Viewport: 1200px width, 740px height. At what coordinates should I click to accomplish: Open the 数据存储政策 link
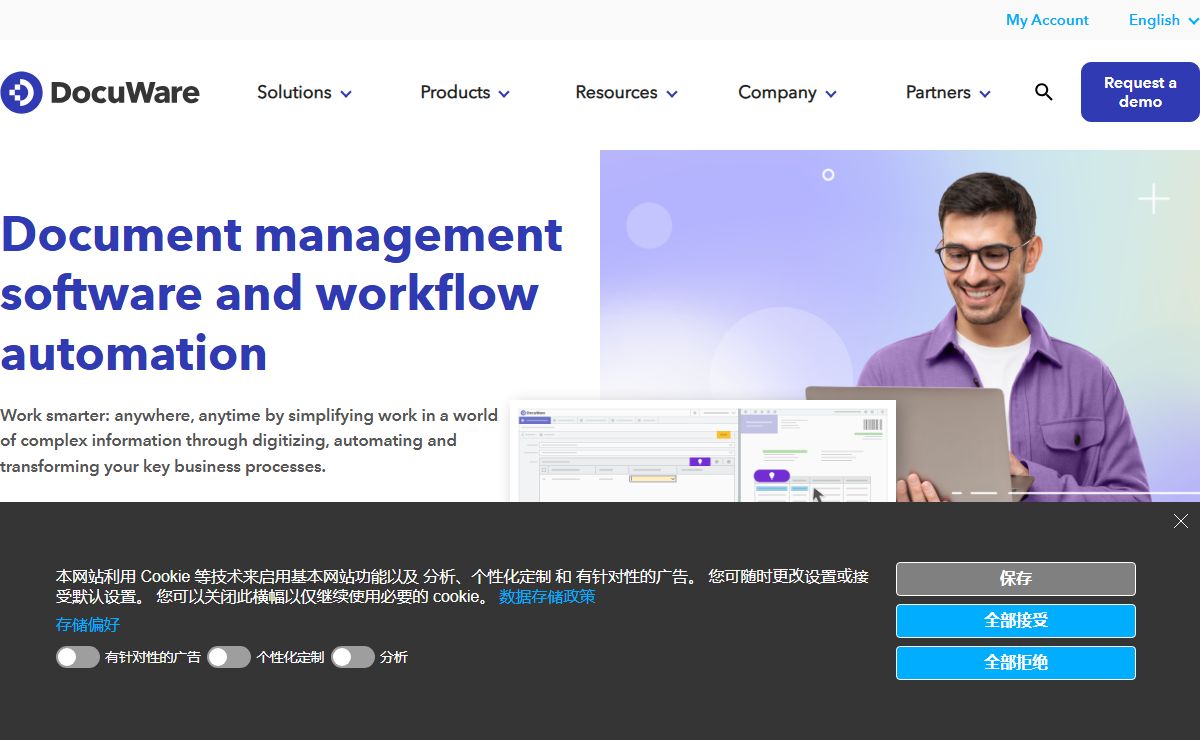pos(547,597)
